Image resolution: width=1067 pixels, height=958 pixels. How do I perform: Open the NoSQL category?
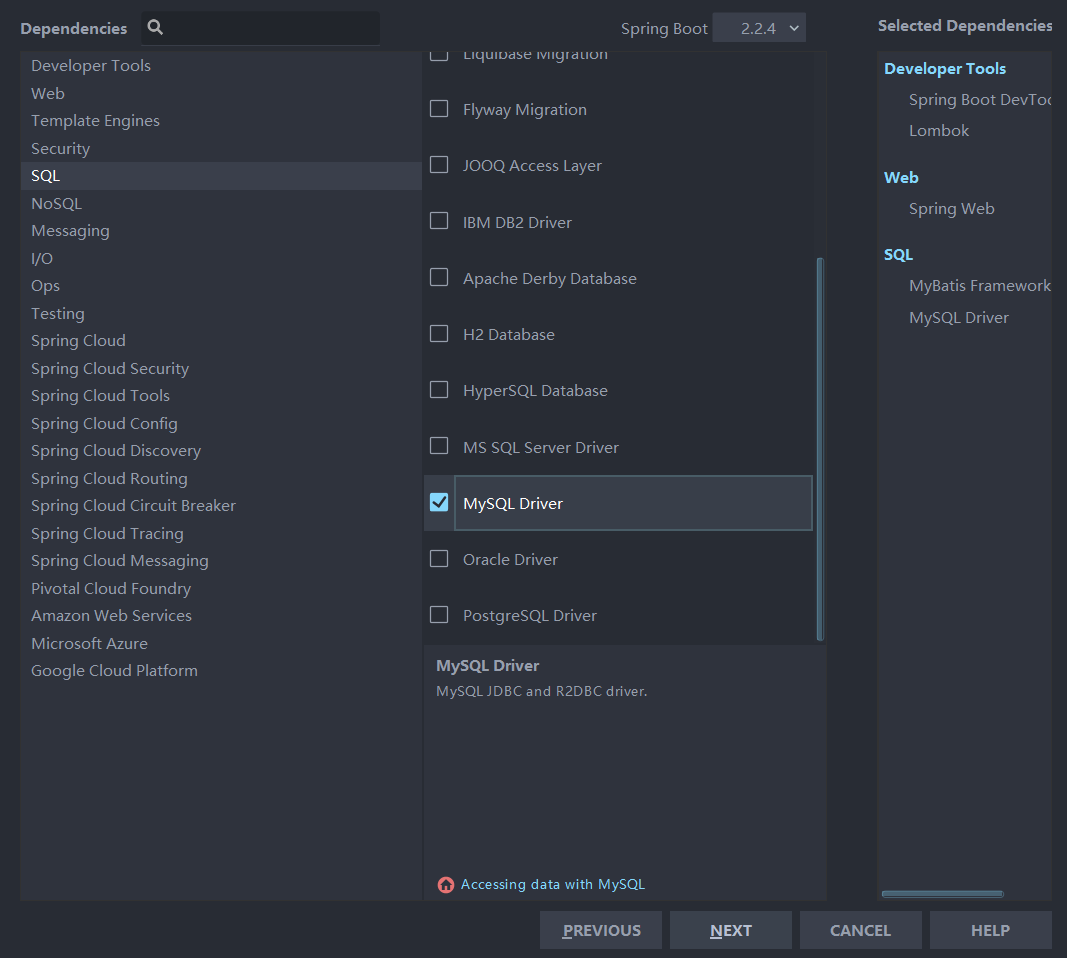[x=221, y=203]
